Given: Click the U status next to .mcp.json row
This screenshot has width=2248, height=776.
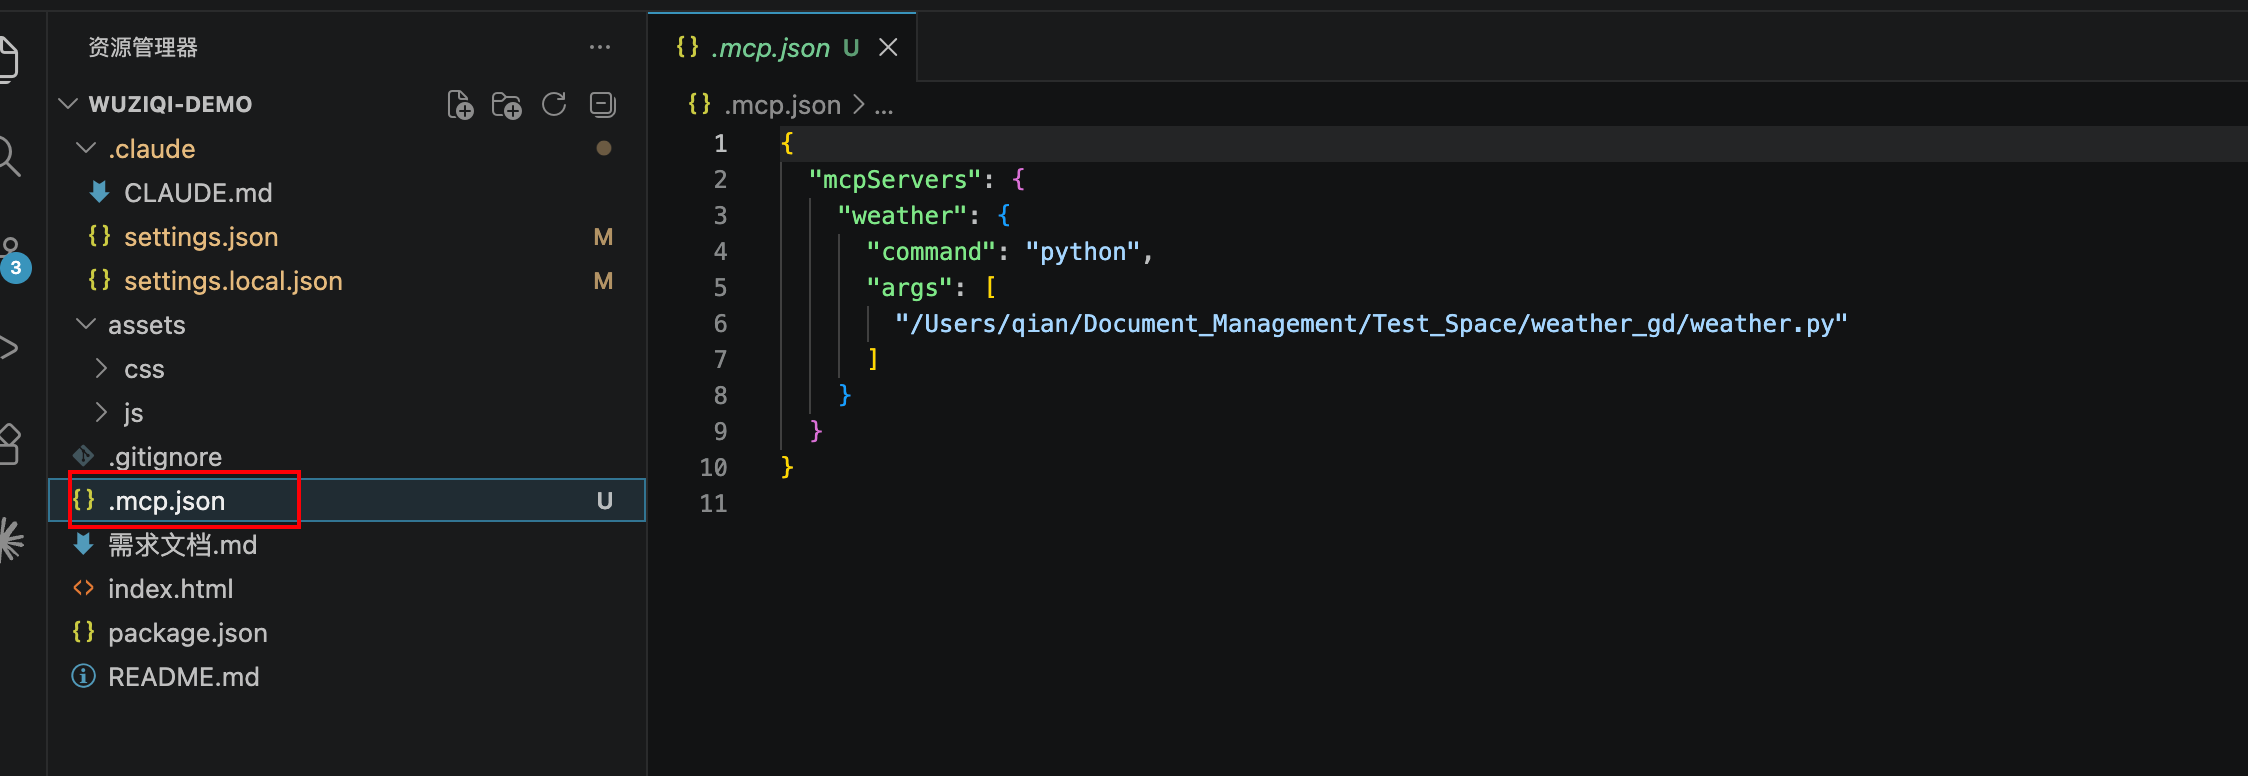Looking at the screenshot, I should tap(604, 500).
